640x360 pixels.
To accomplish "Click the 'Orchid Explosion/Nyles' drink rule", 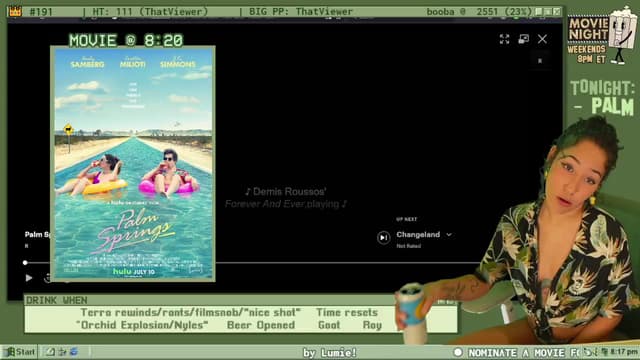I will pos(142,325).
